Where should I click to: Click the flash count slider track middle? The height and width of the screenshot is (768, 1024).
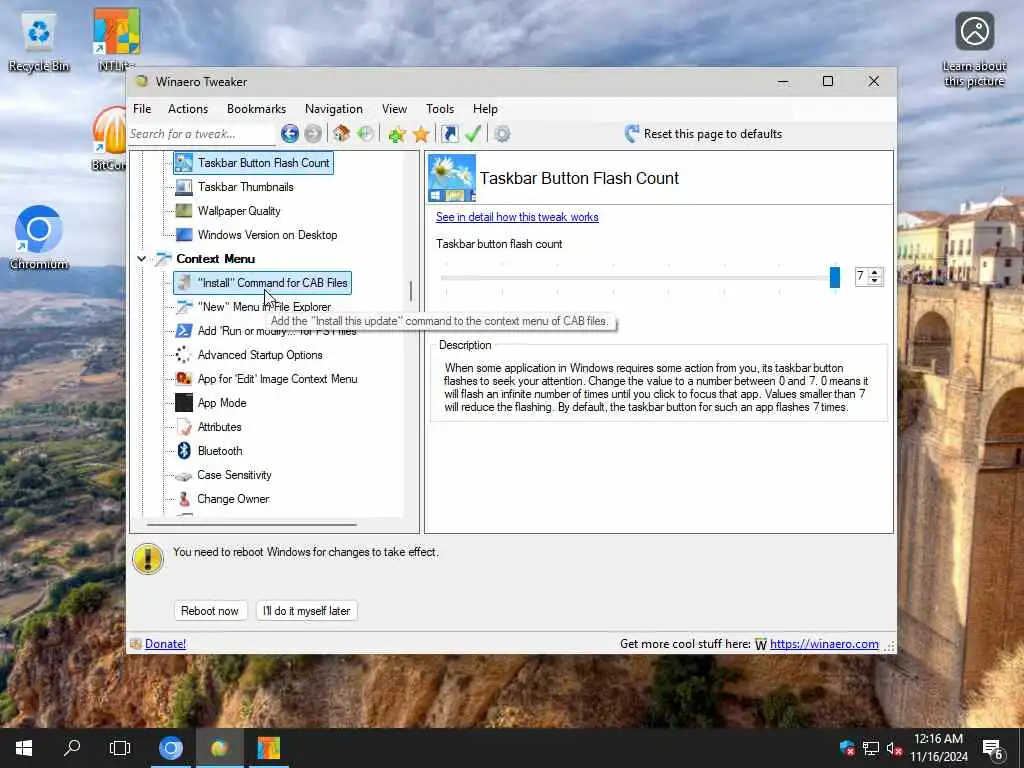tap(638, 278)
